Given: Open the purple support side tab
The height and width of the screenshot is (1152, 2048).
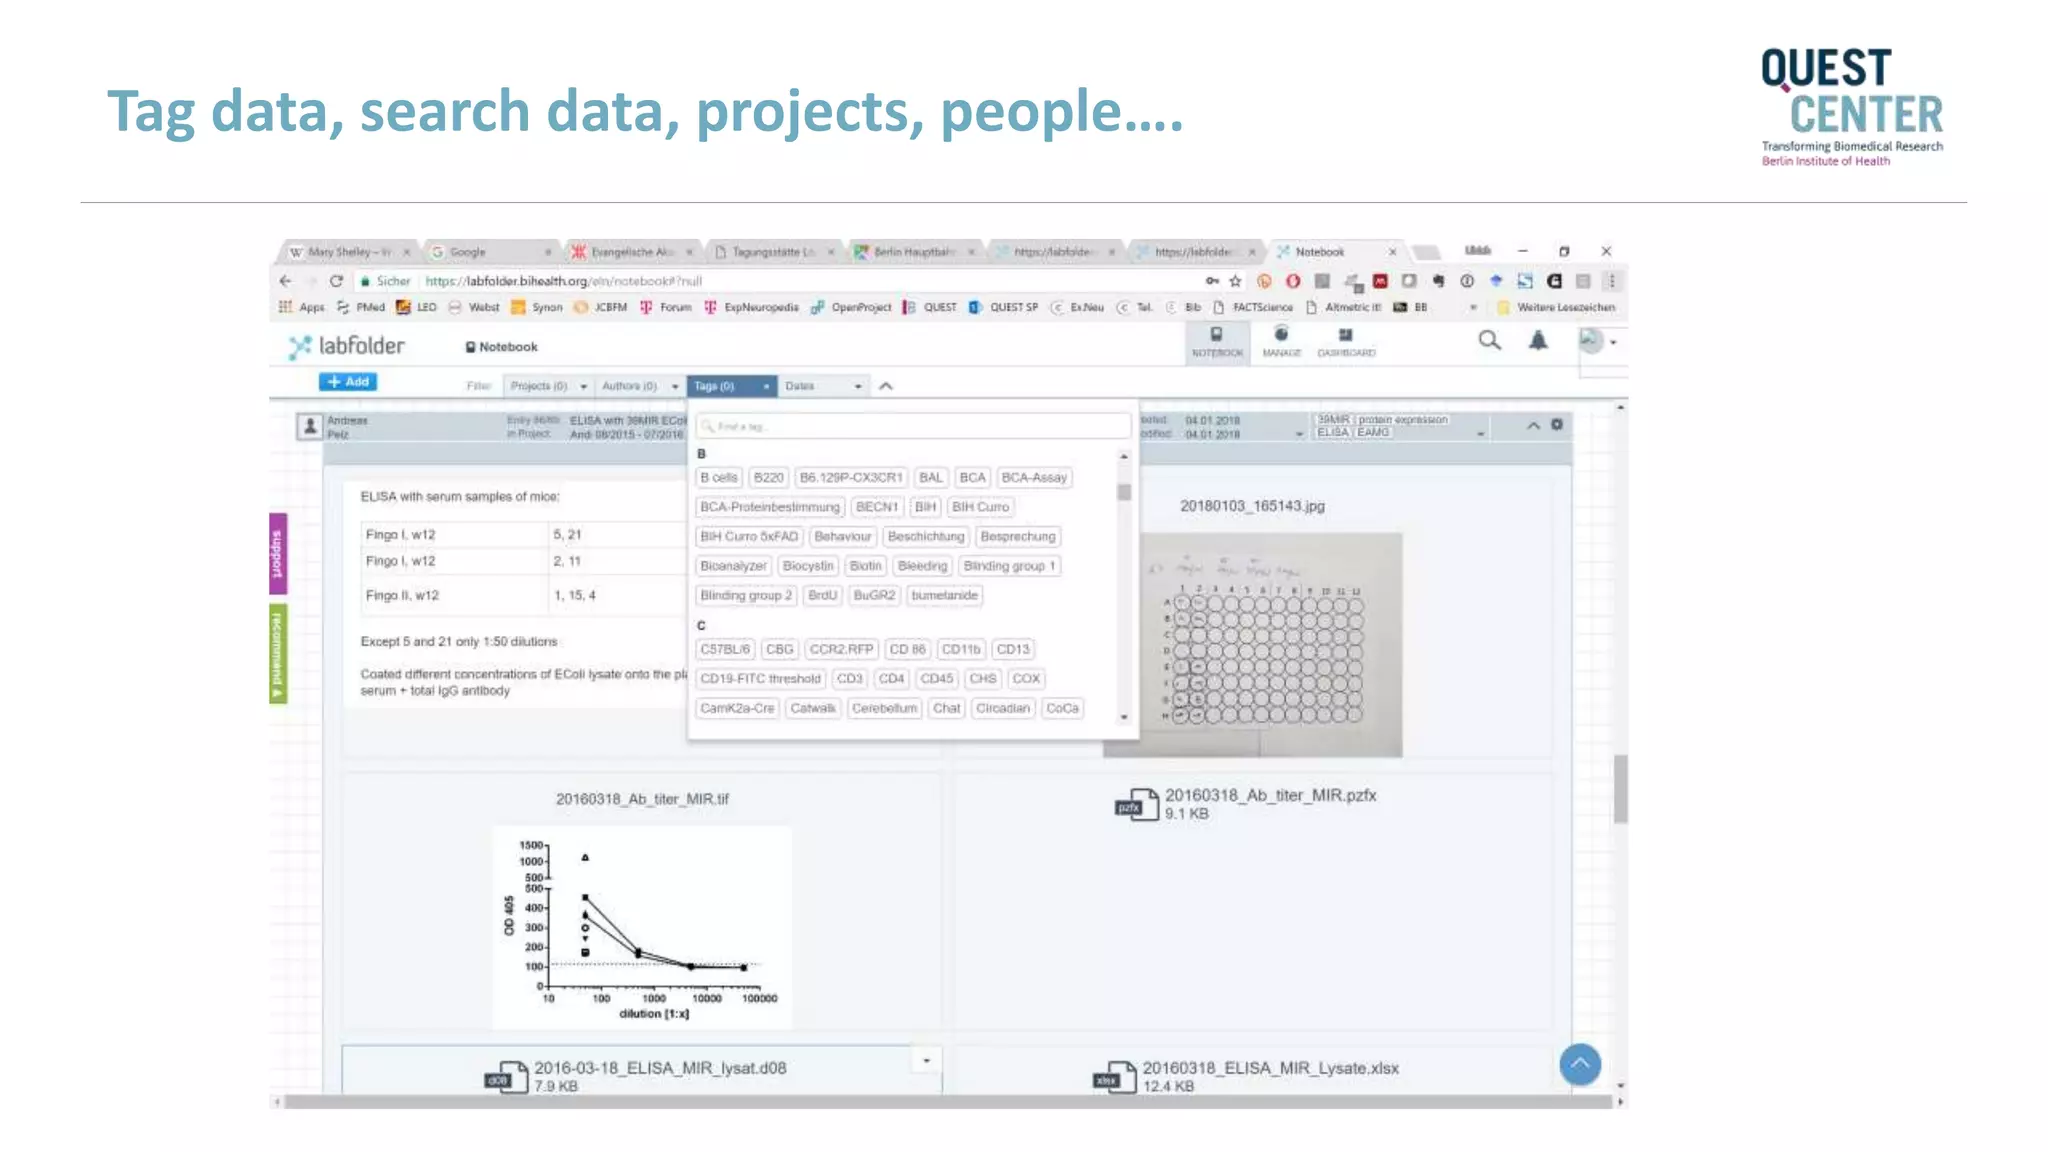Looking at the screenshot, I should 278,553.
